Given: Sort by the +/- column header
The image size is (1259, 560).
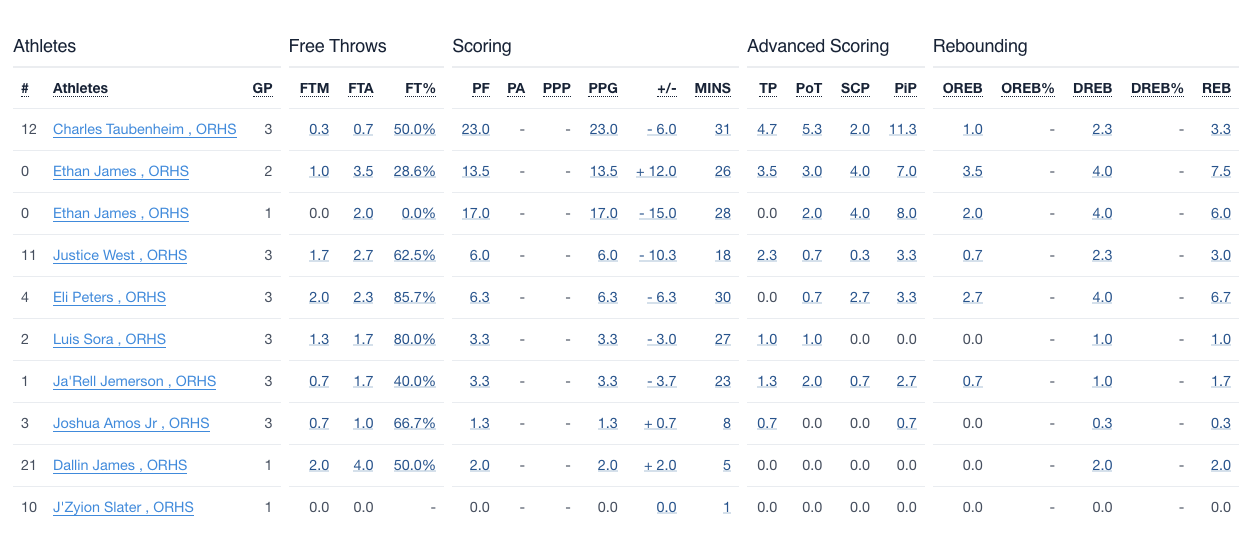Looking at the screenshot, I should [x=666, y=88].
